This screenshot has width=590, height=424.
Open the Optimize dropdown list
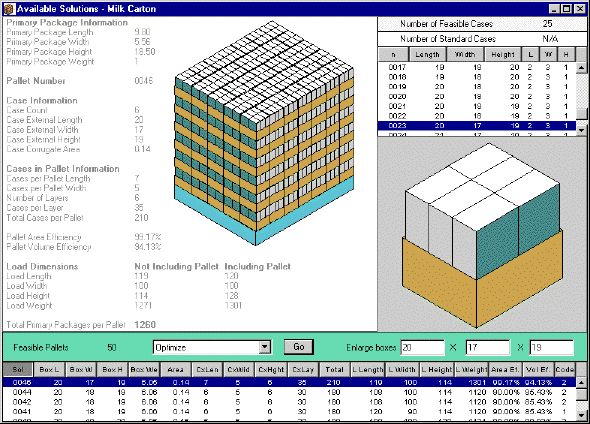coord(265,347)
